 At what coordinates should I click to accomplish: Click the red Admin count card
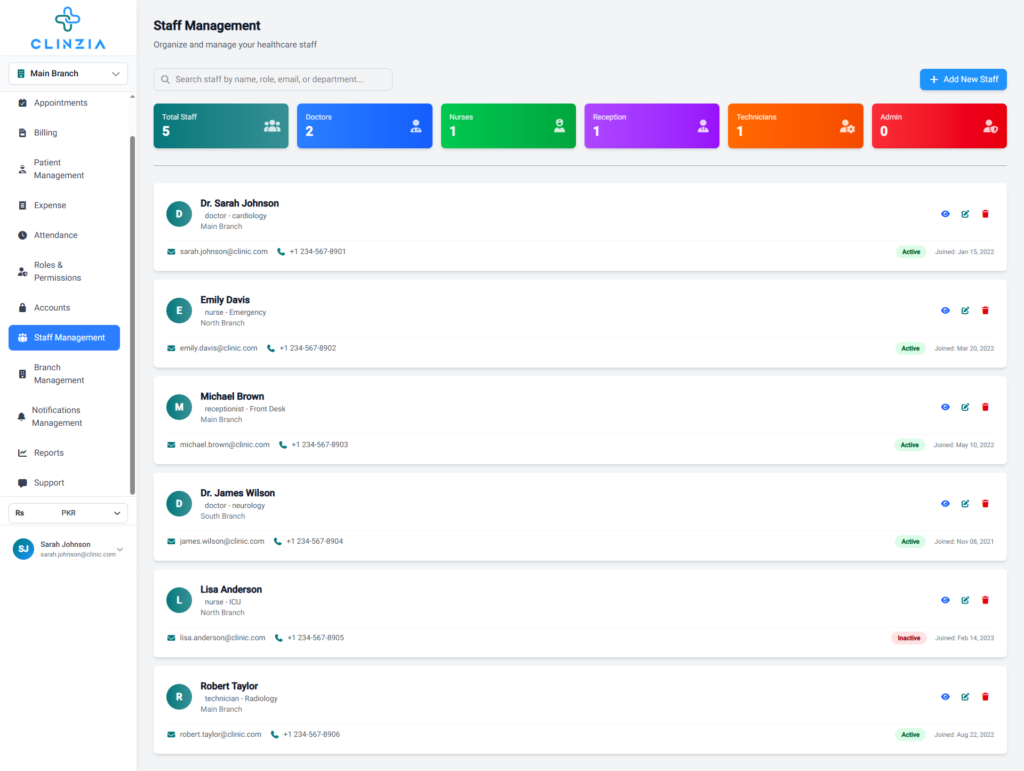(x=938, y=126)
